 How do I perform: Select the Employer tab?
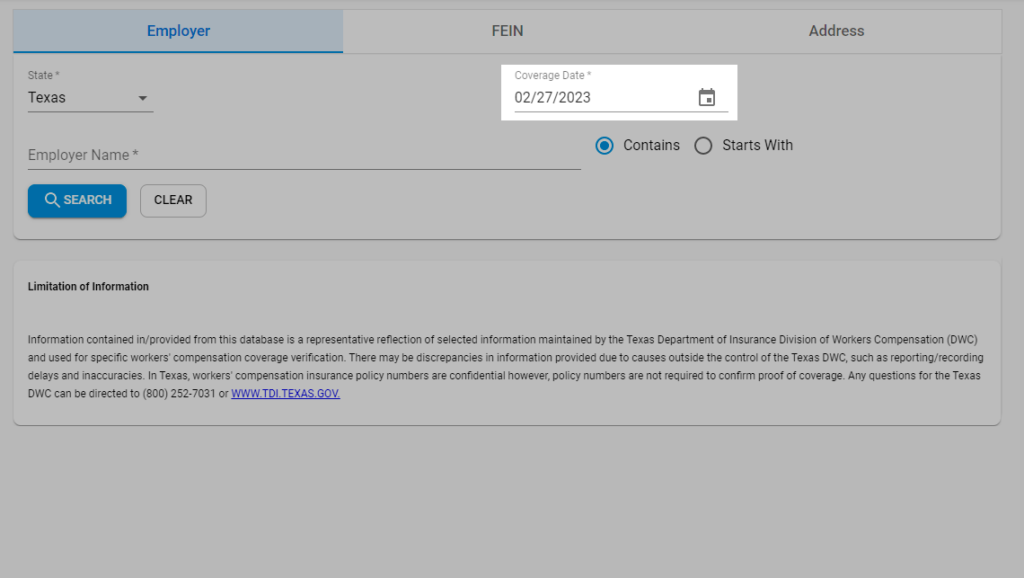pos(178,31)
